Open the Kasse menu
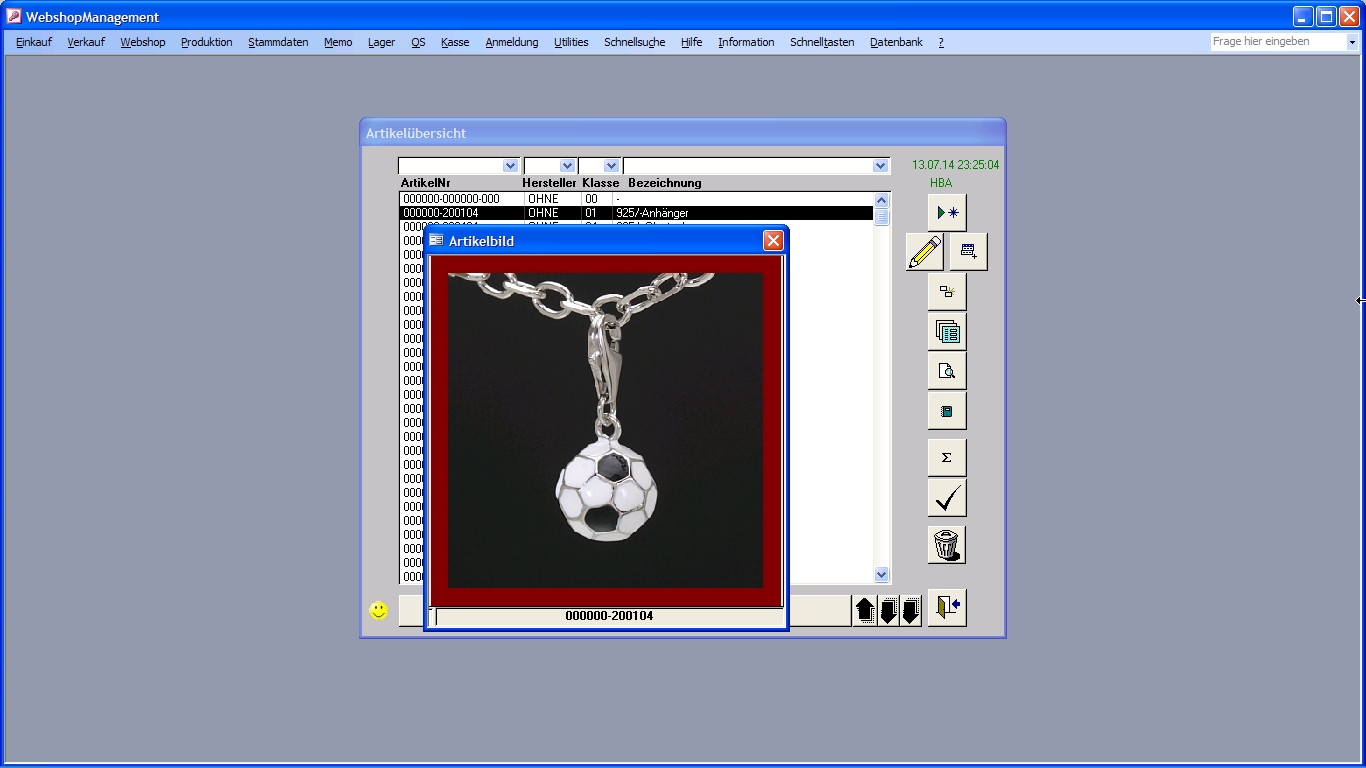The image size is (1366, 768). 455,42
